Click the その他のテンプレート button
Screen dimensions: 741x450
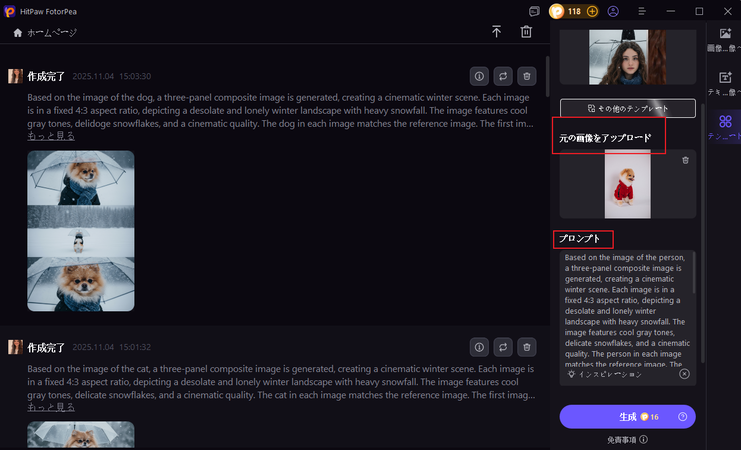point(627,108)
